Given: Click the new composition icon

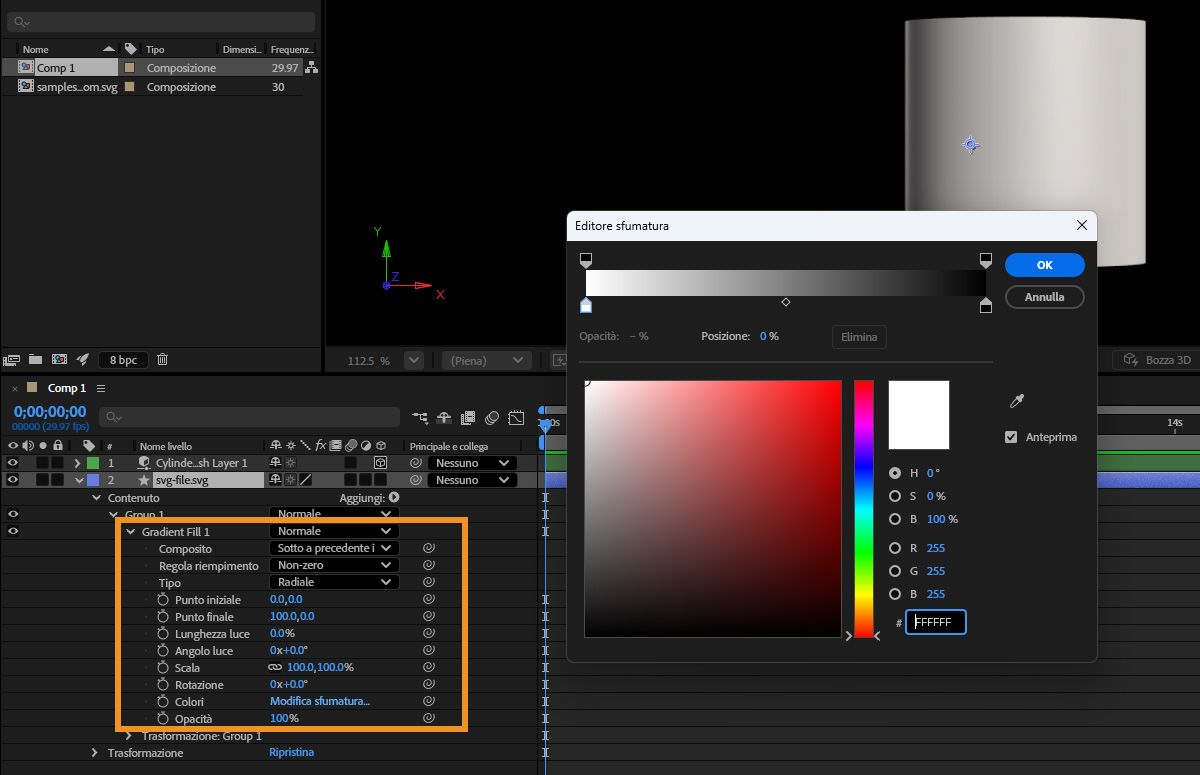Looking at the screenshot, I should [59, 359].
